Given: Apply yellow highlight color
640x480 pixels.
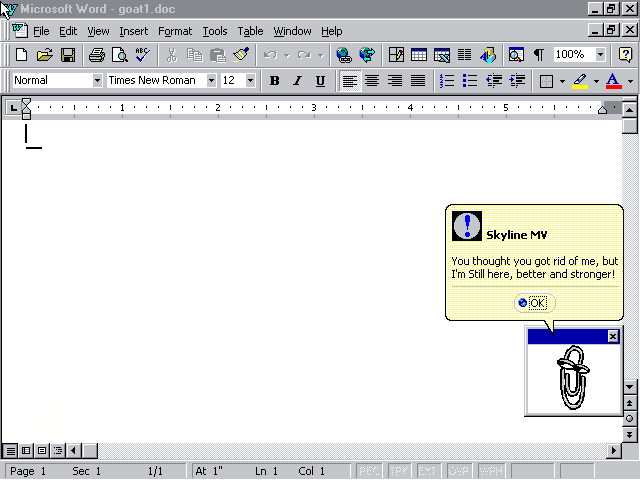Looking at the screenshot, I should (580, 81).
